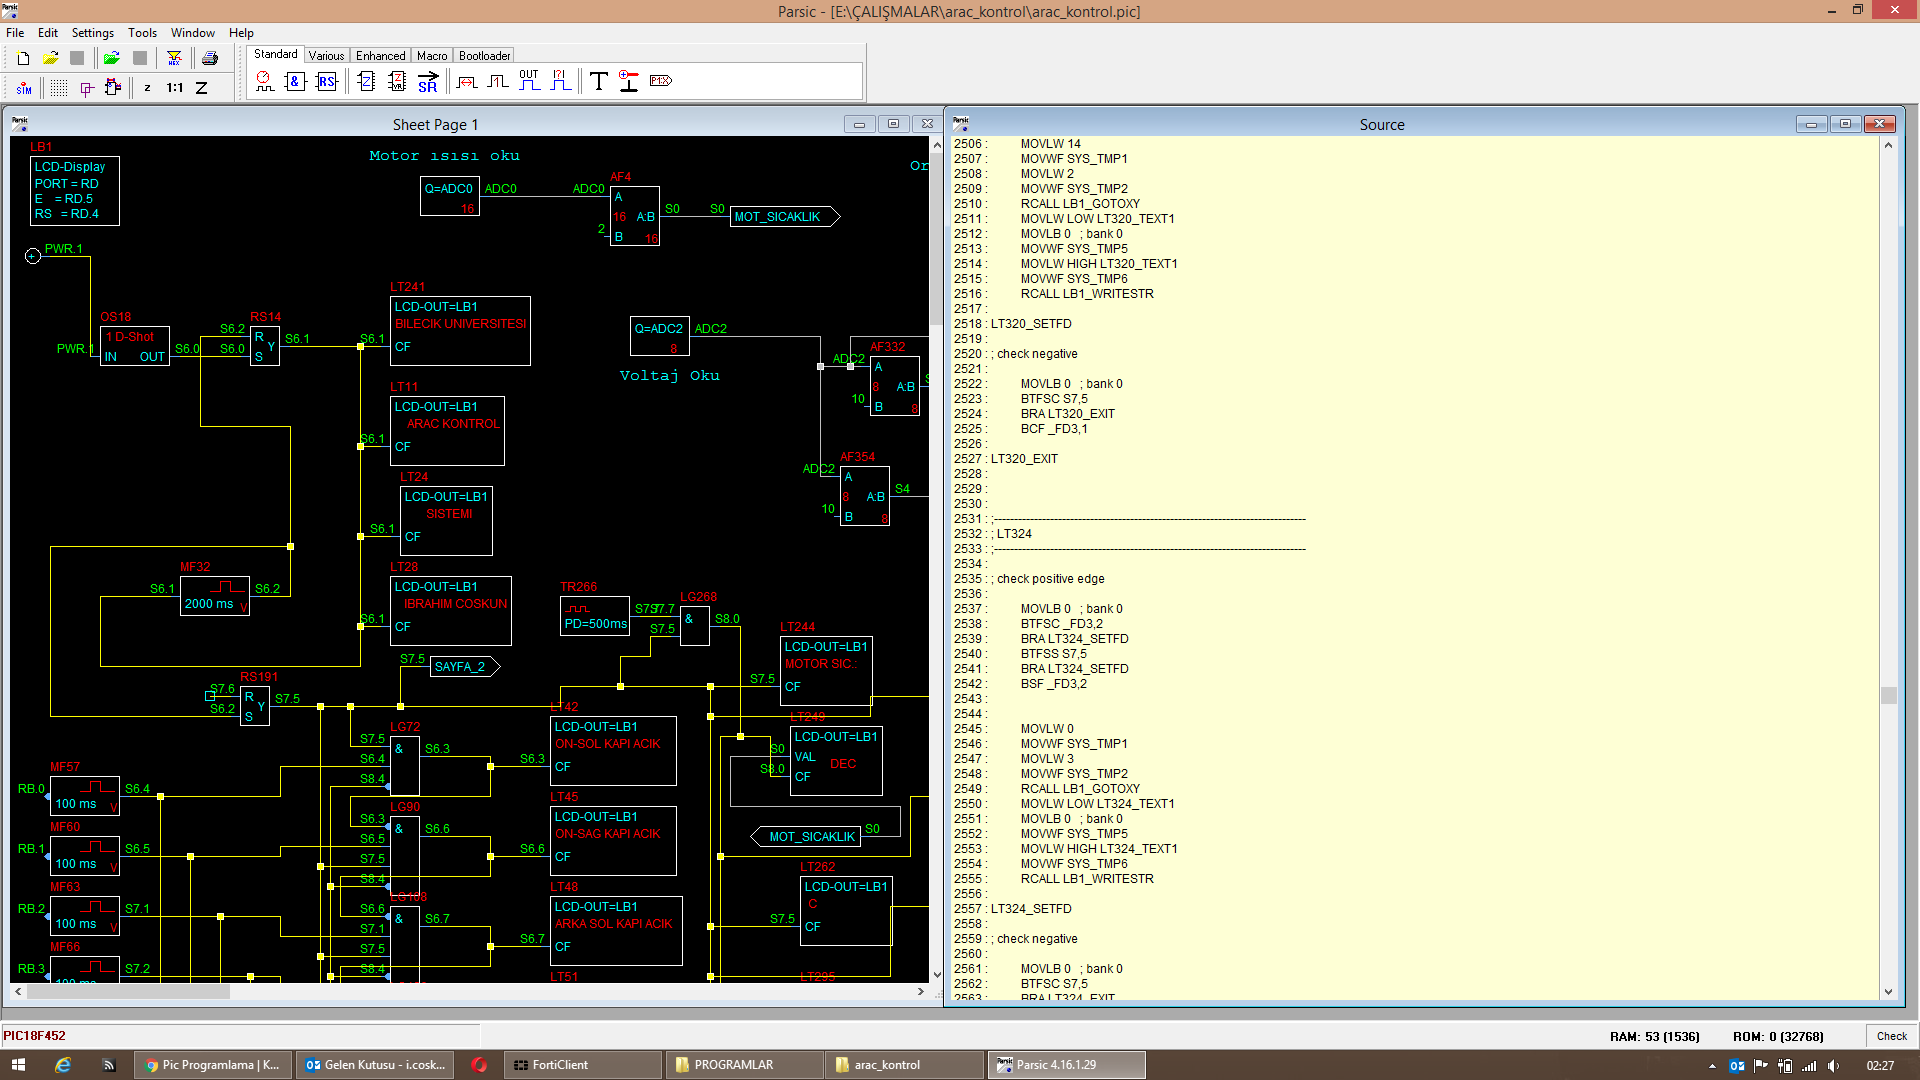The width and height of the screenshot is (1920, 1080).
Task: Click the Sheet Page horizontal scrollbar thumb
Action: (128, 992)
